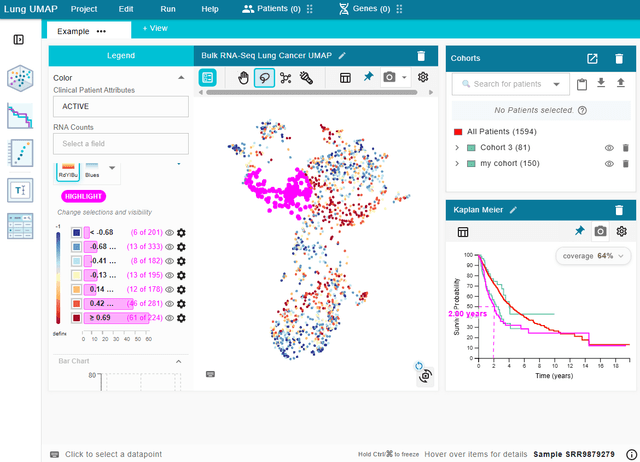
Task: Open the Cohorts panel in a new window
Action: [592, 58]
